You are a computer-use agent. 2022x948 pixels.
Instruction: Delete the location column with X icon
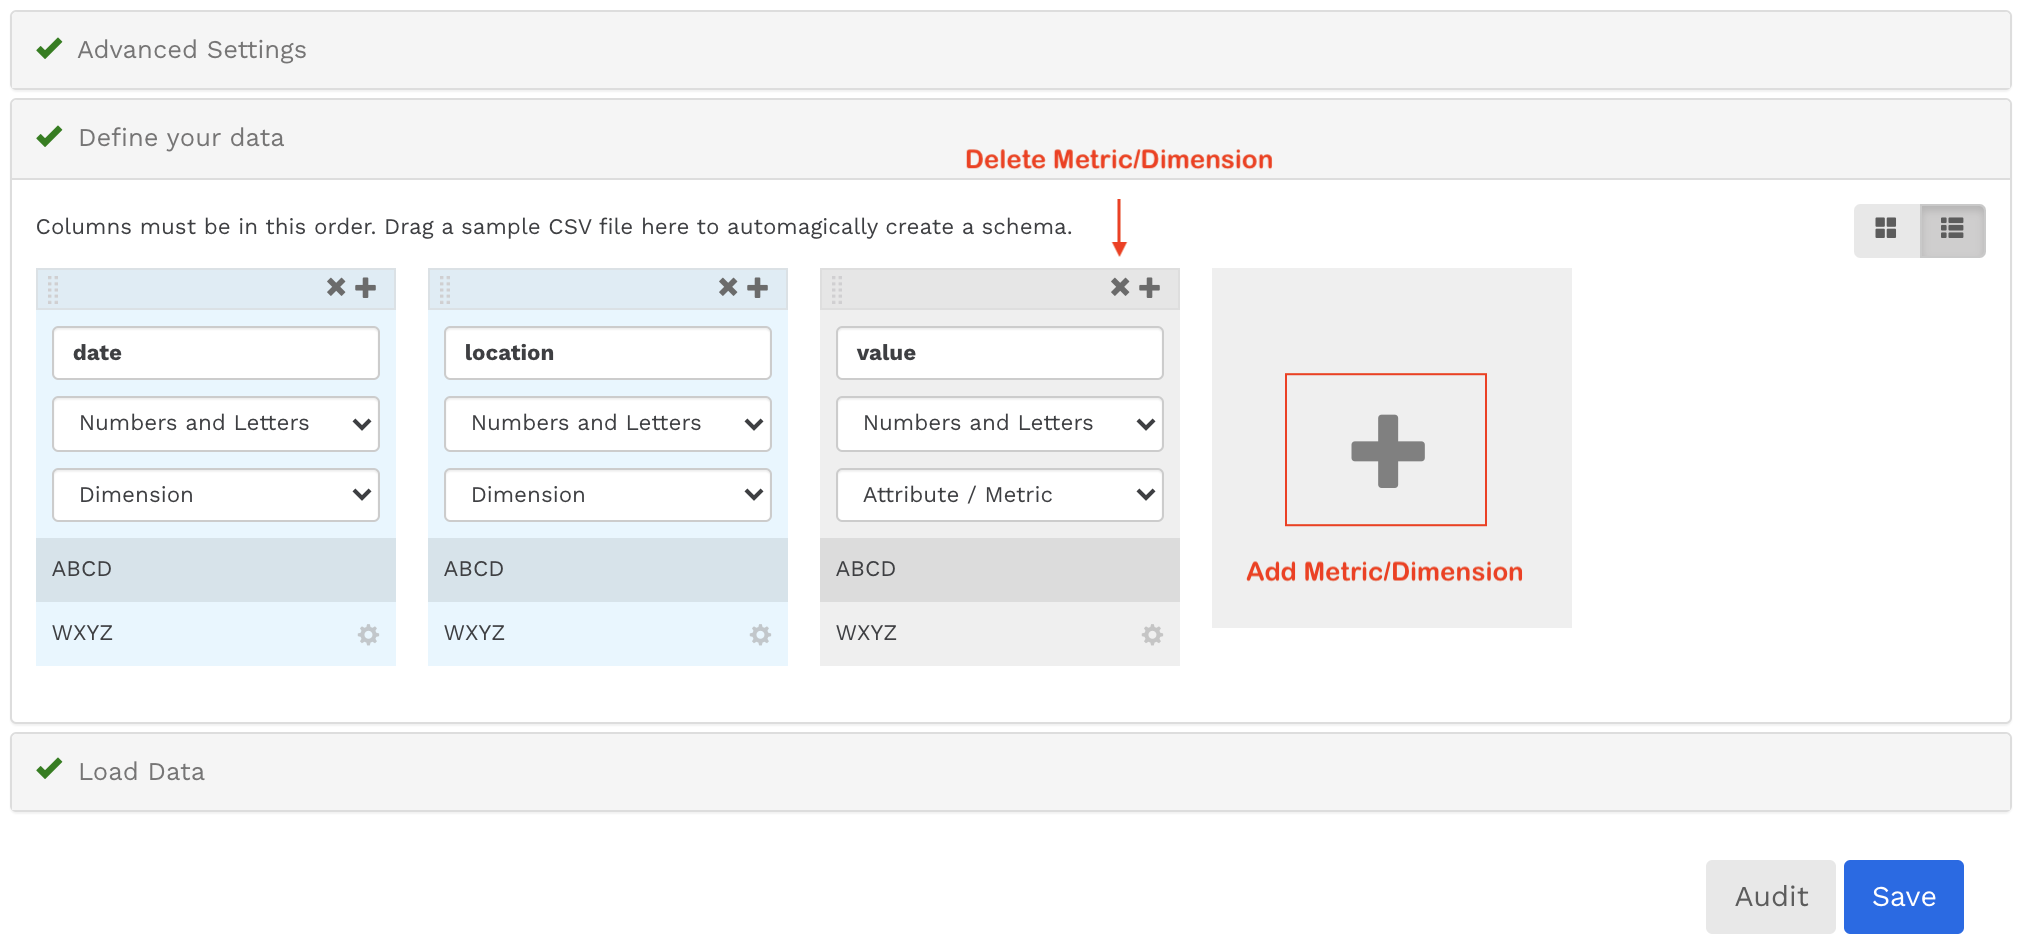tap(728, 288)
